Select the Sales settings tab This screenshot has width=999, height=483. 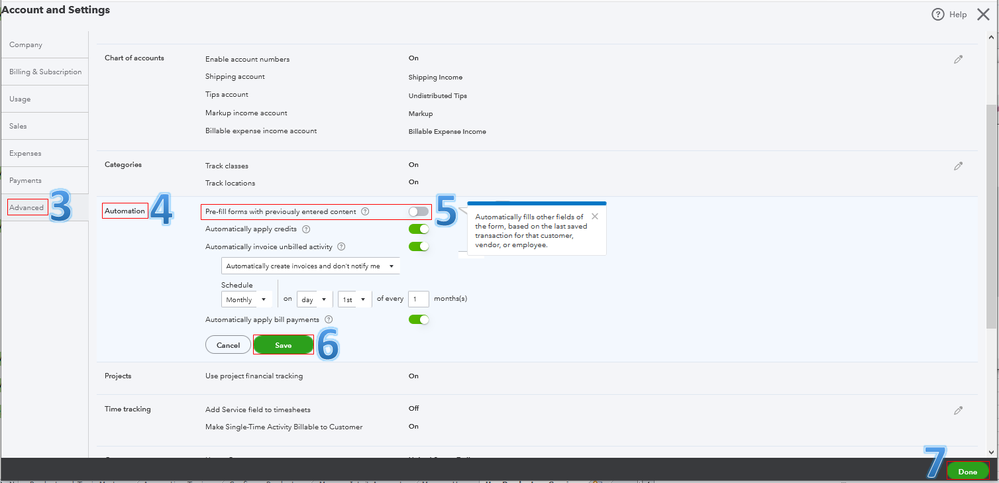[45, 126]
